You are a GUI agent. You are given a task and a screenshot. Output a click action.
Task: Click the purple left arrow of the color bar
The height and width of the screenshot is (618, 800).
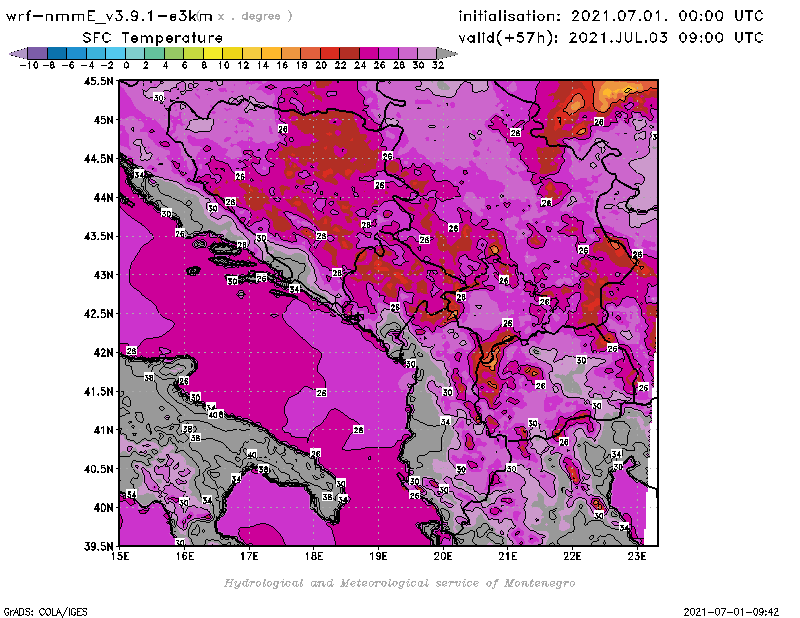pos(17,53)
